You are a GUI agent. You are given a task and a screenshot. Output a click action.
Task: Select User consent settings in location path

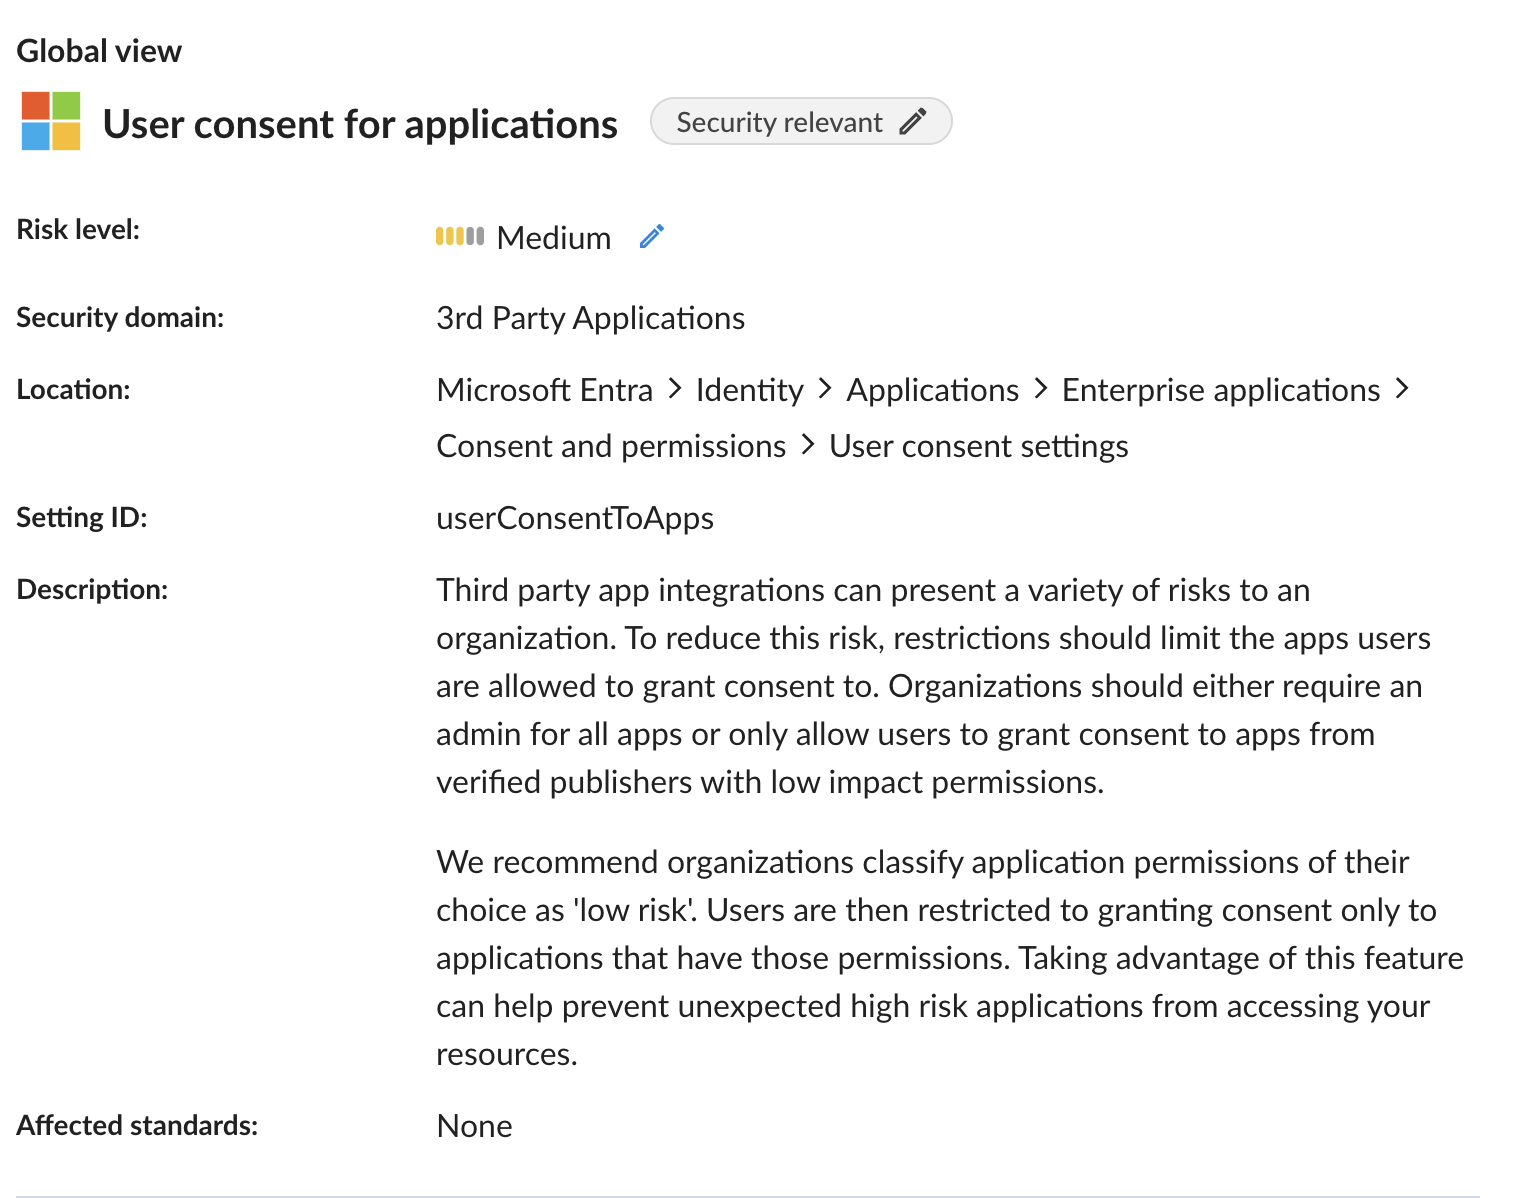tap(979, 446)
